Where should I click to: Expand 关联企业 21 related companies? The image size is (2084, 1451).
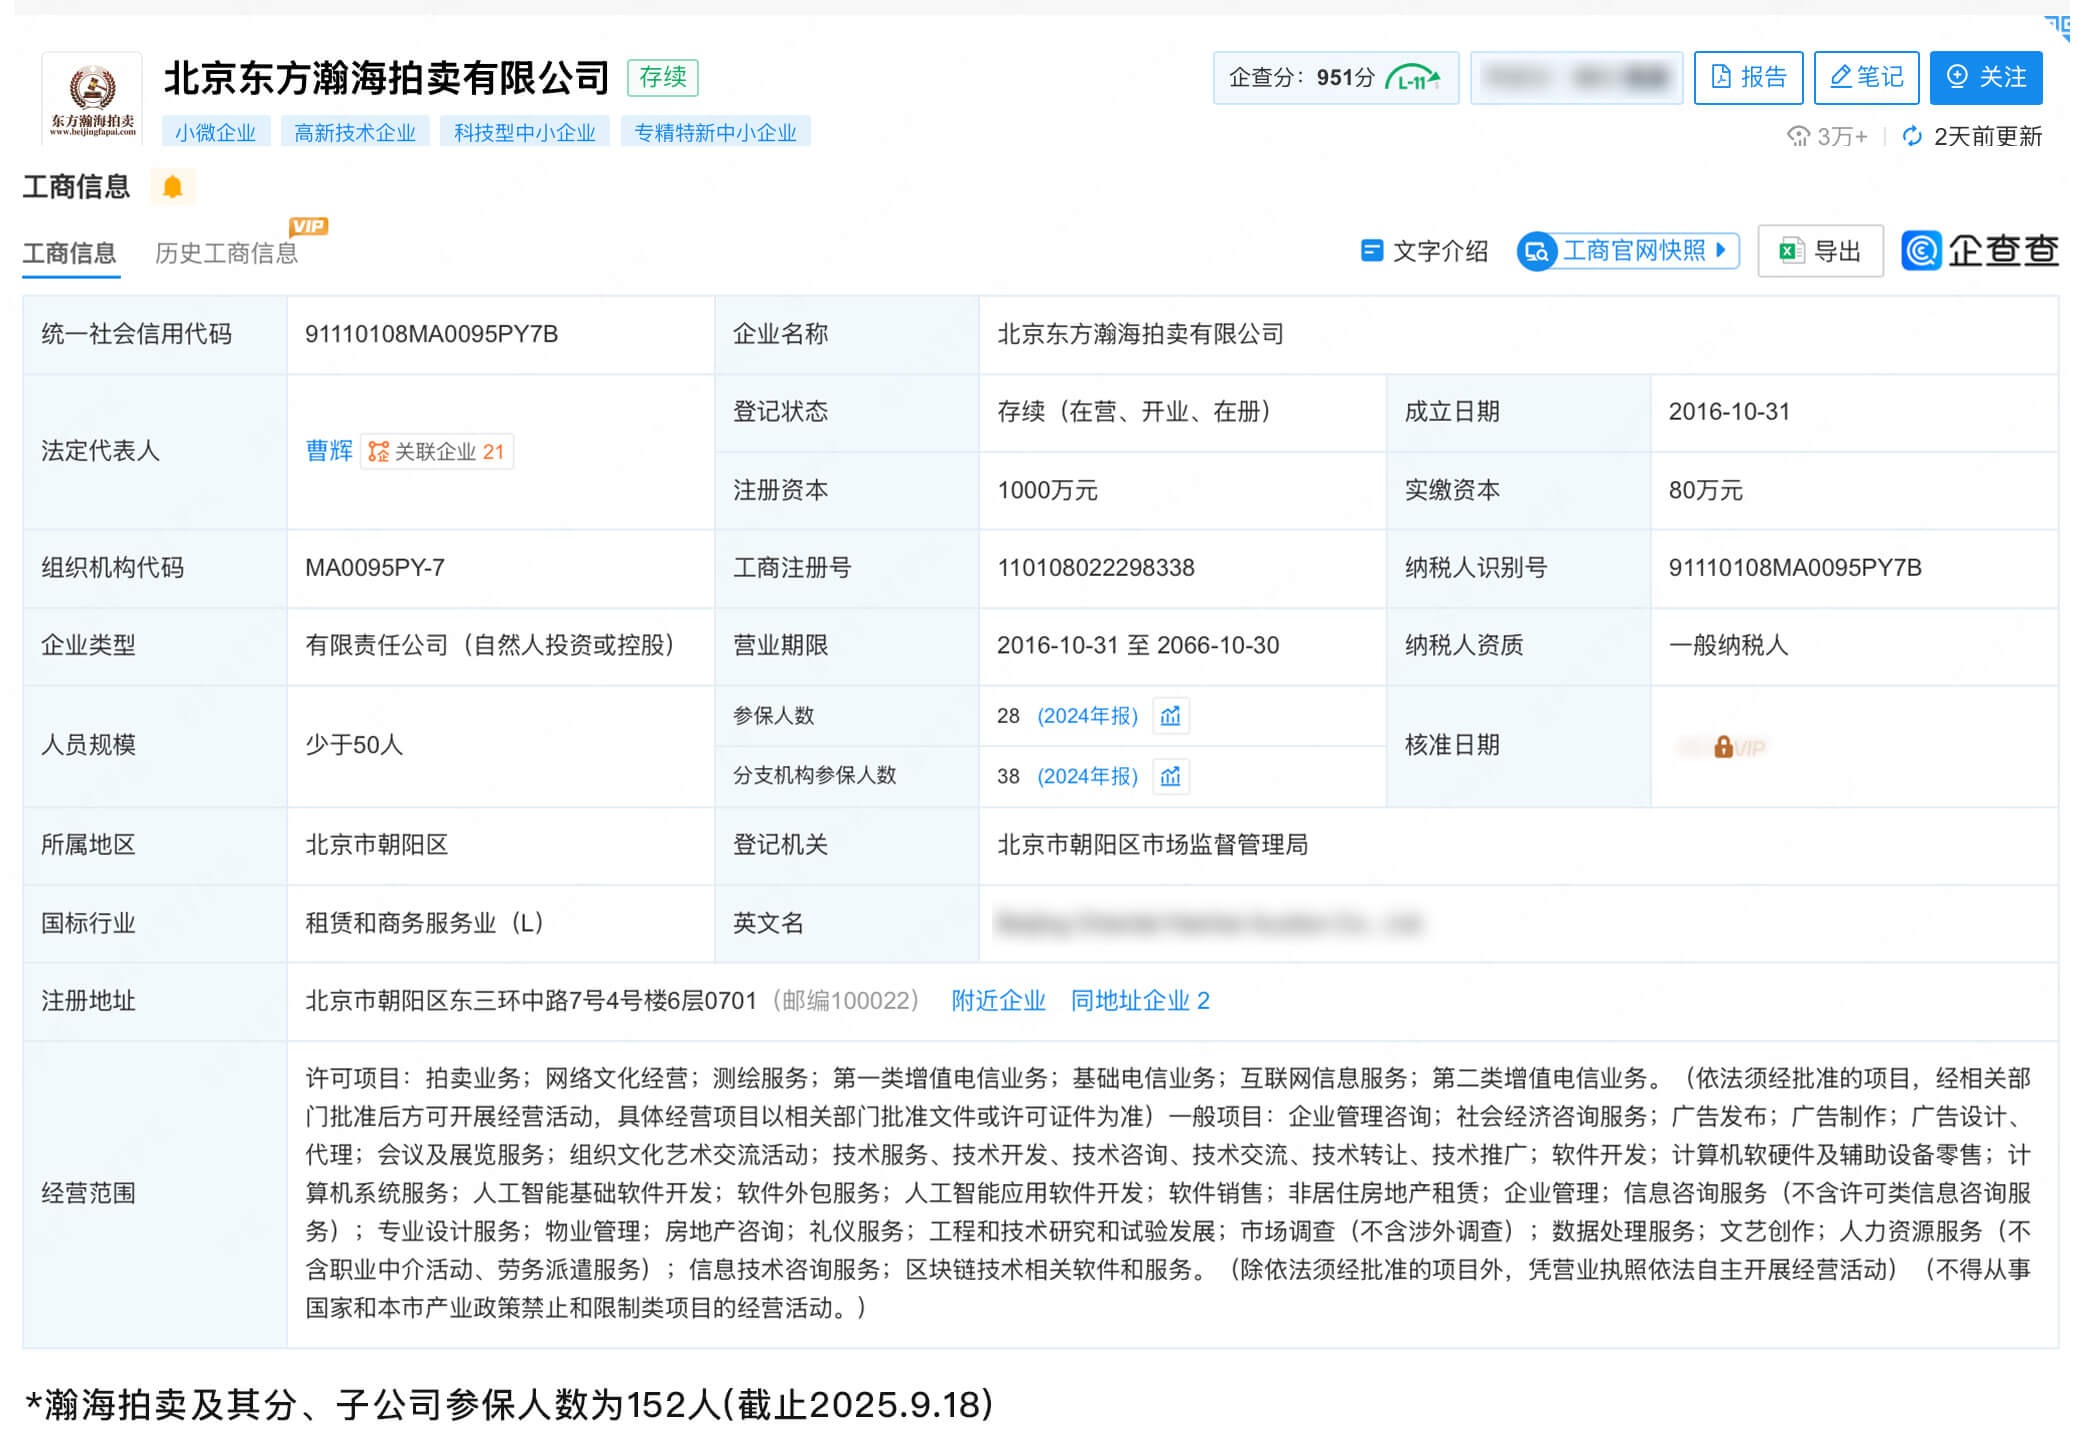[437, 452]
